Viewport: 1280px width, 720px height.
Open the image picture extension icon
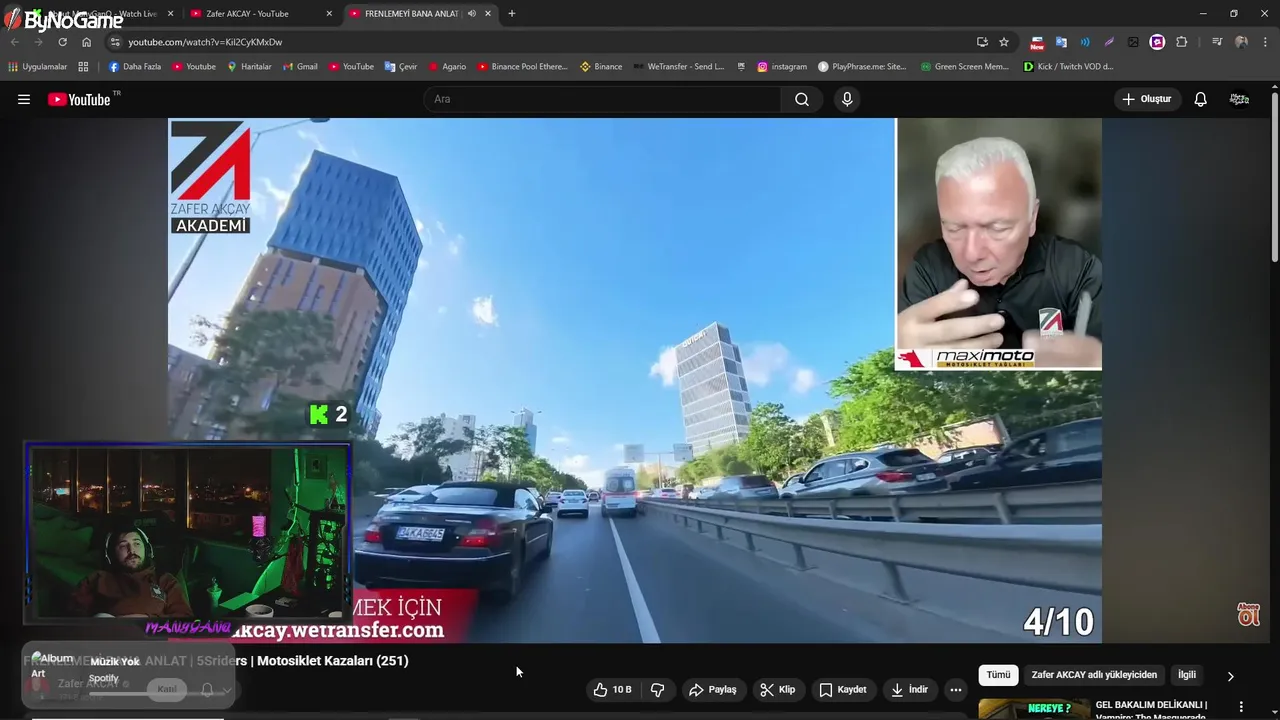click(x=1133, y=42)
